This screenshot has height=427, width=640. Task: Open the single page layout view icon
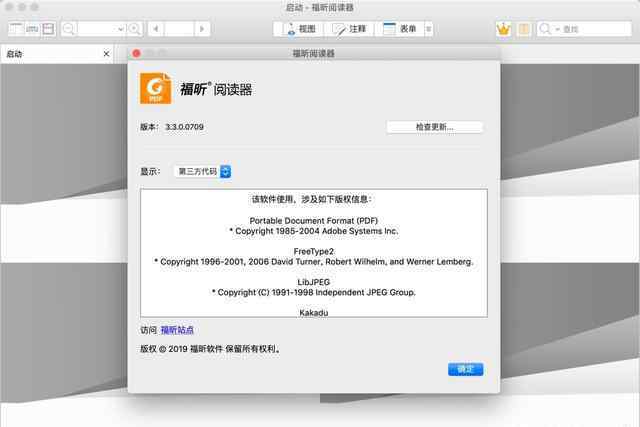click(x=16, y=29)
